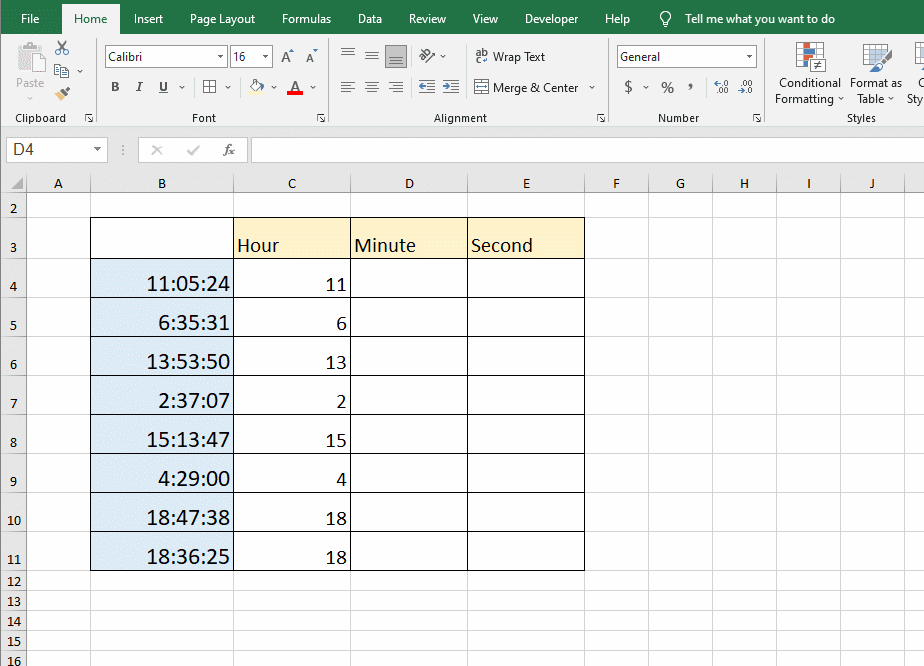Toggle bold formatting
This screenshot has width=924, height=666.
(115, 88)
